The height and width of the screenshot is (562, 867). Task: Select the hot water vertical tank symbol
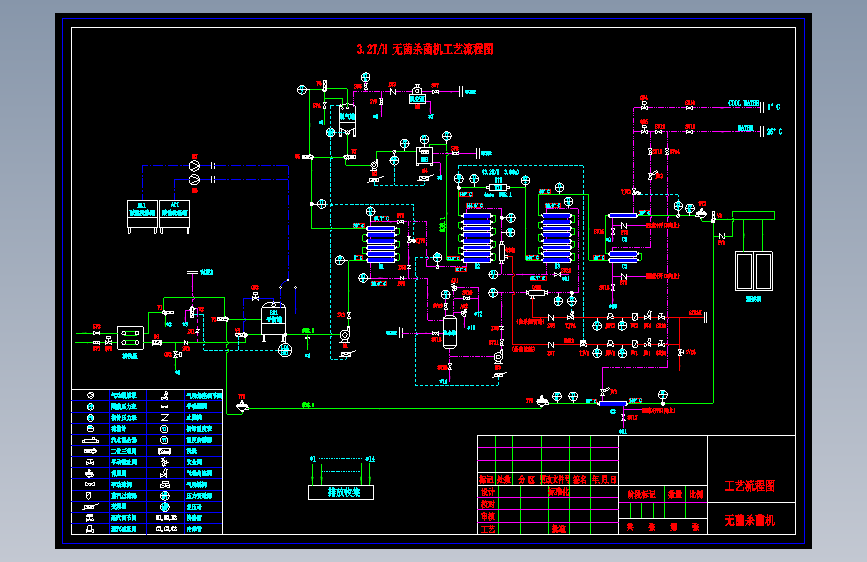[450, 332]
